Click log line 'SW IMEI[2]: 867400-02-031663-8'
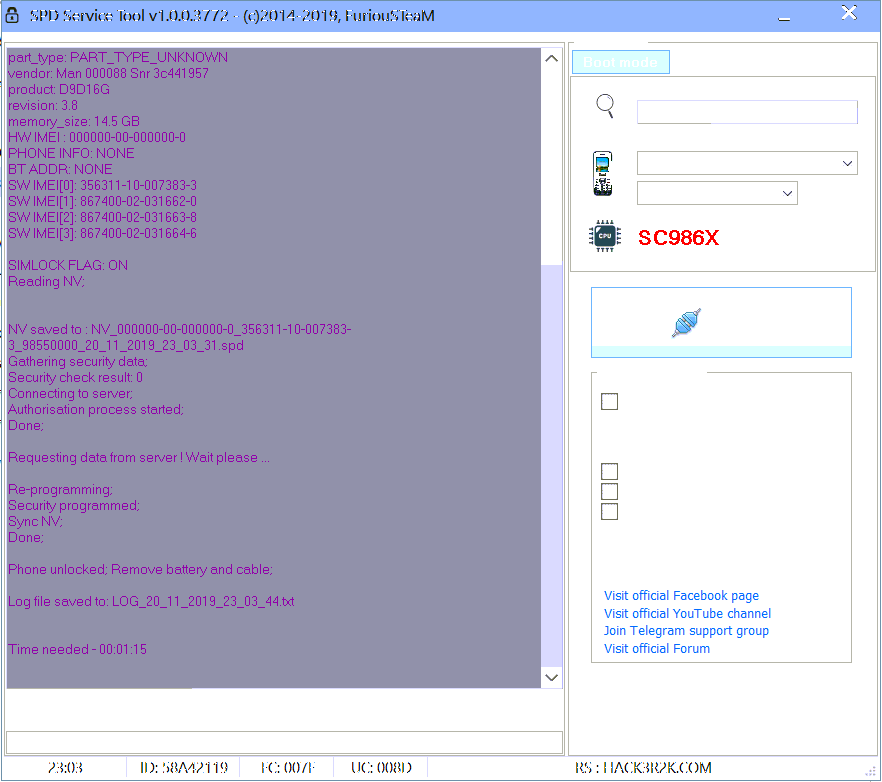The height and width of the screenshot is (782, 882). tap(102, 218)
